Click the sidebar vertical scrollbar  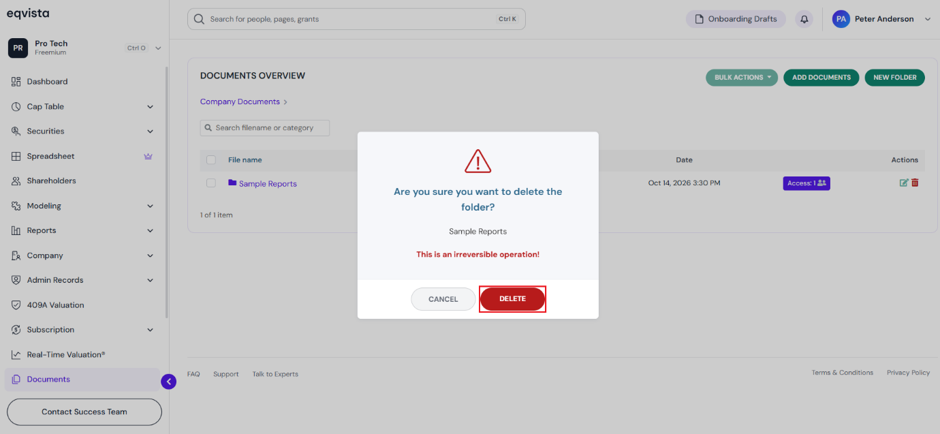[167, 192]
